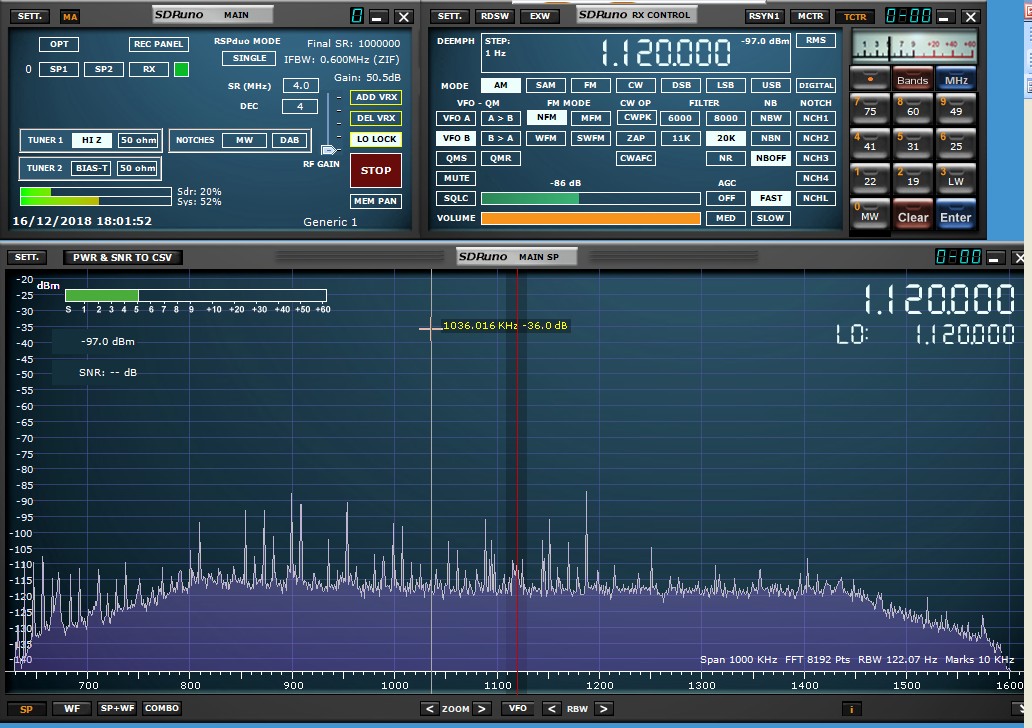Viewport: 1032px width, 728px height.
Task: Select the 25 meter band key
Action: point(956,144)
